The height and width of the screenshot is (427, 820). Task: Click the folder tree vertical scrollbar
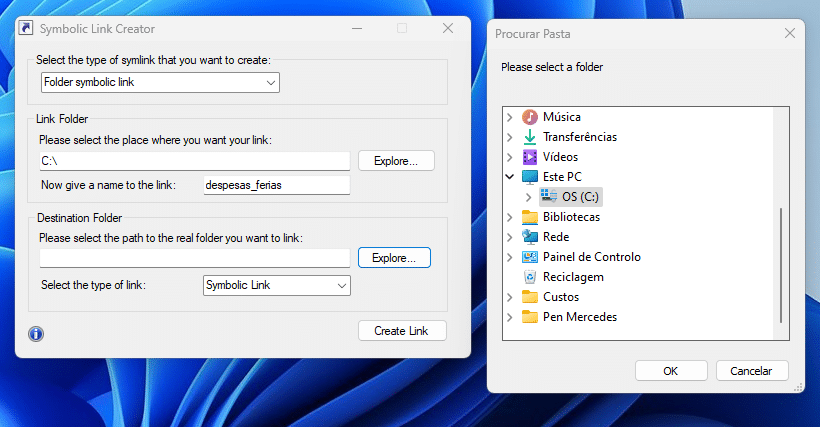point(781,265)
